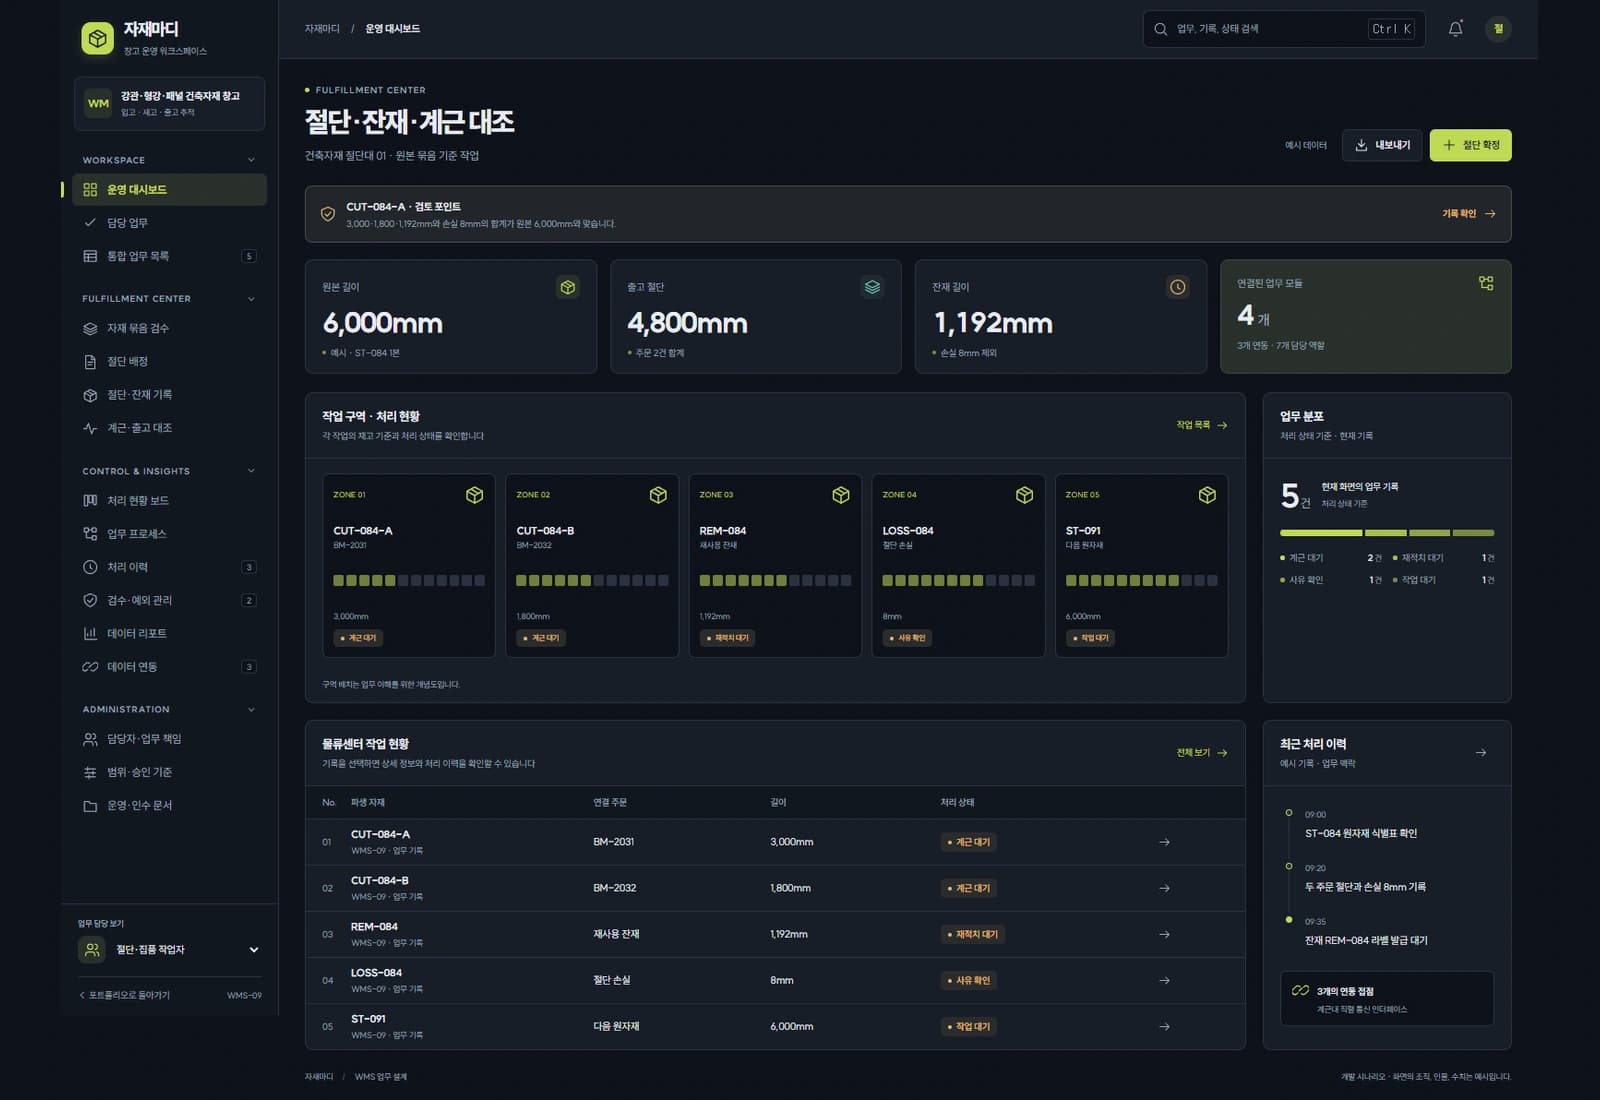The image size is (1600, 1100).
Task: Return via 포트폴리오로 돌아가기 link
Action: pos(125,996)
